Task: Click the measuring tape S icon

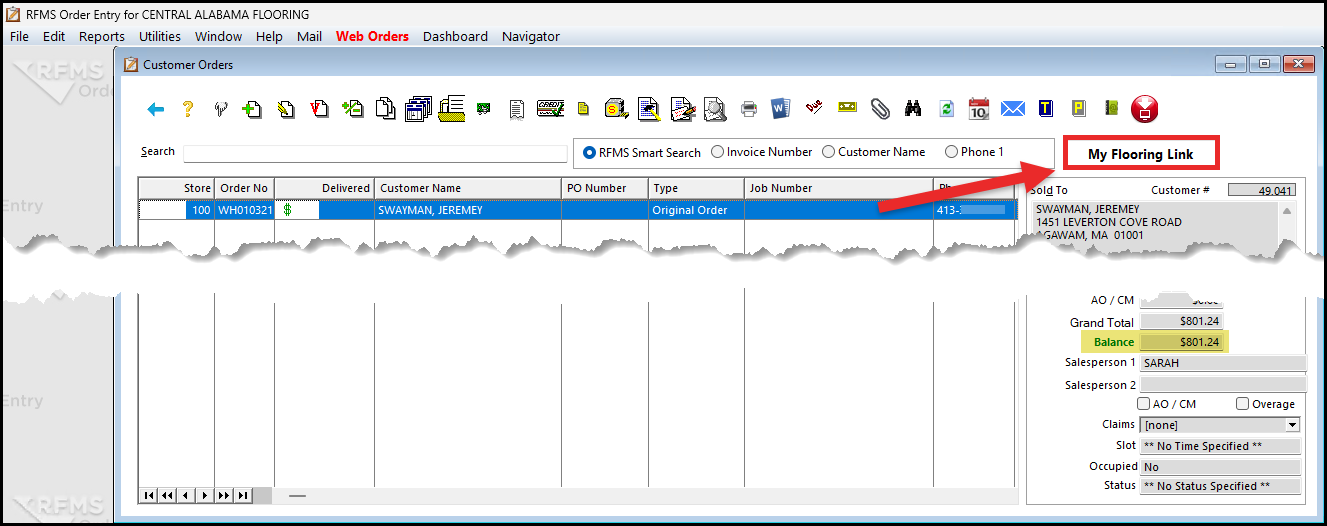Action: point(616,109)
